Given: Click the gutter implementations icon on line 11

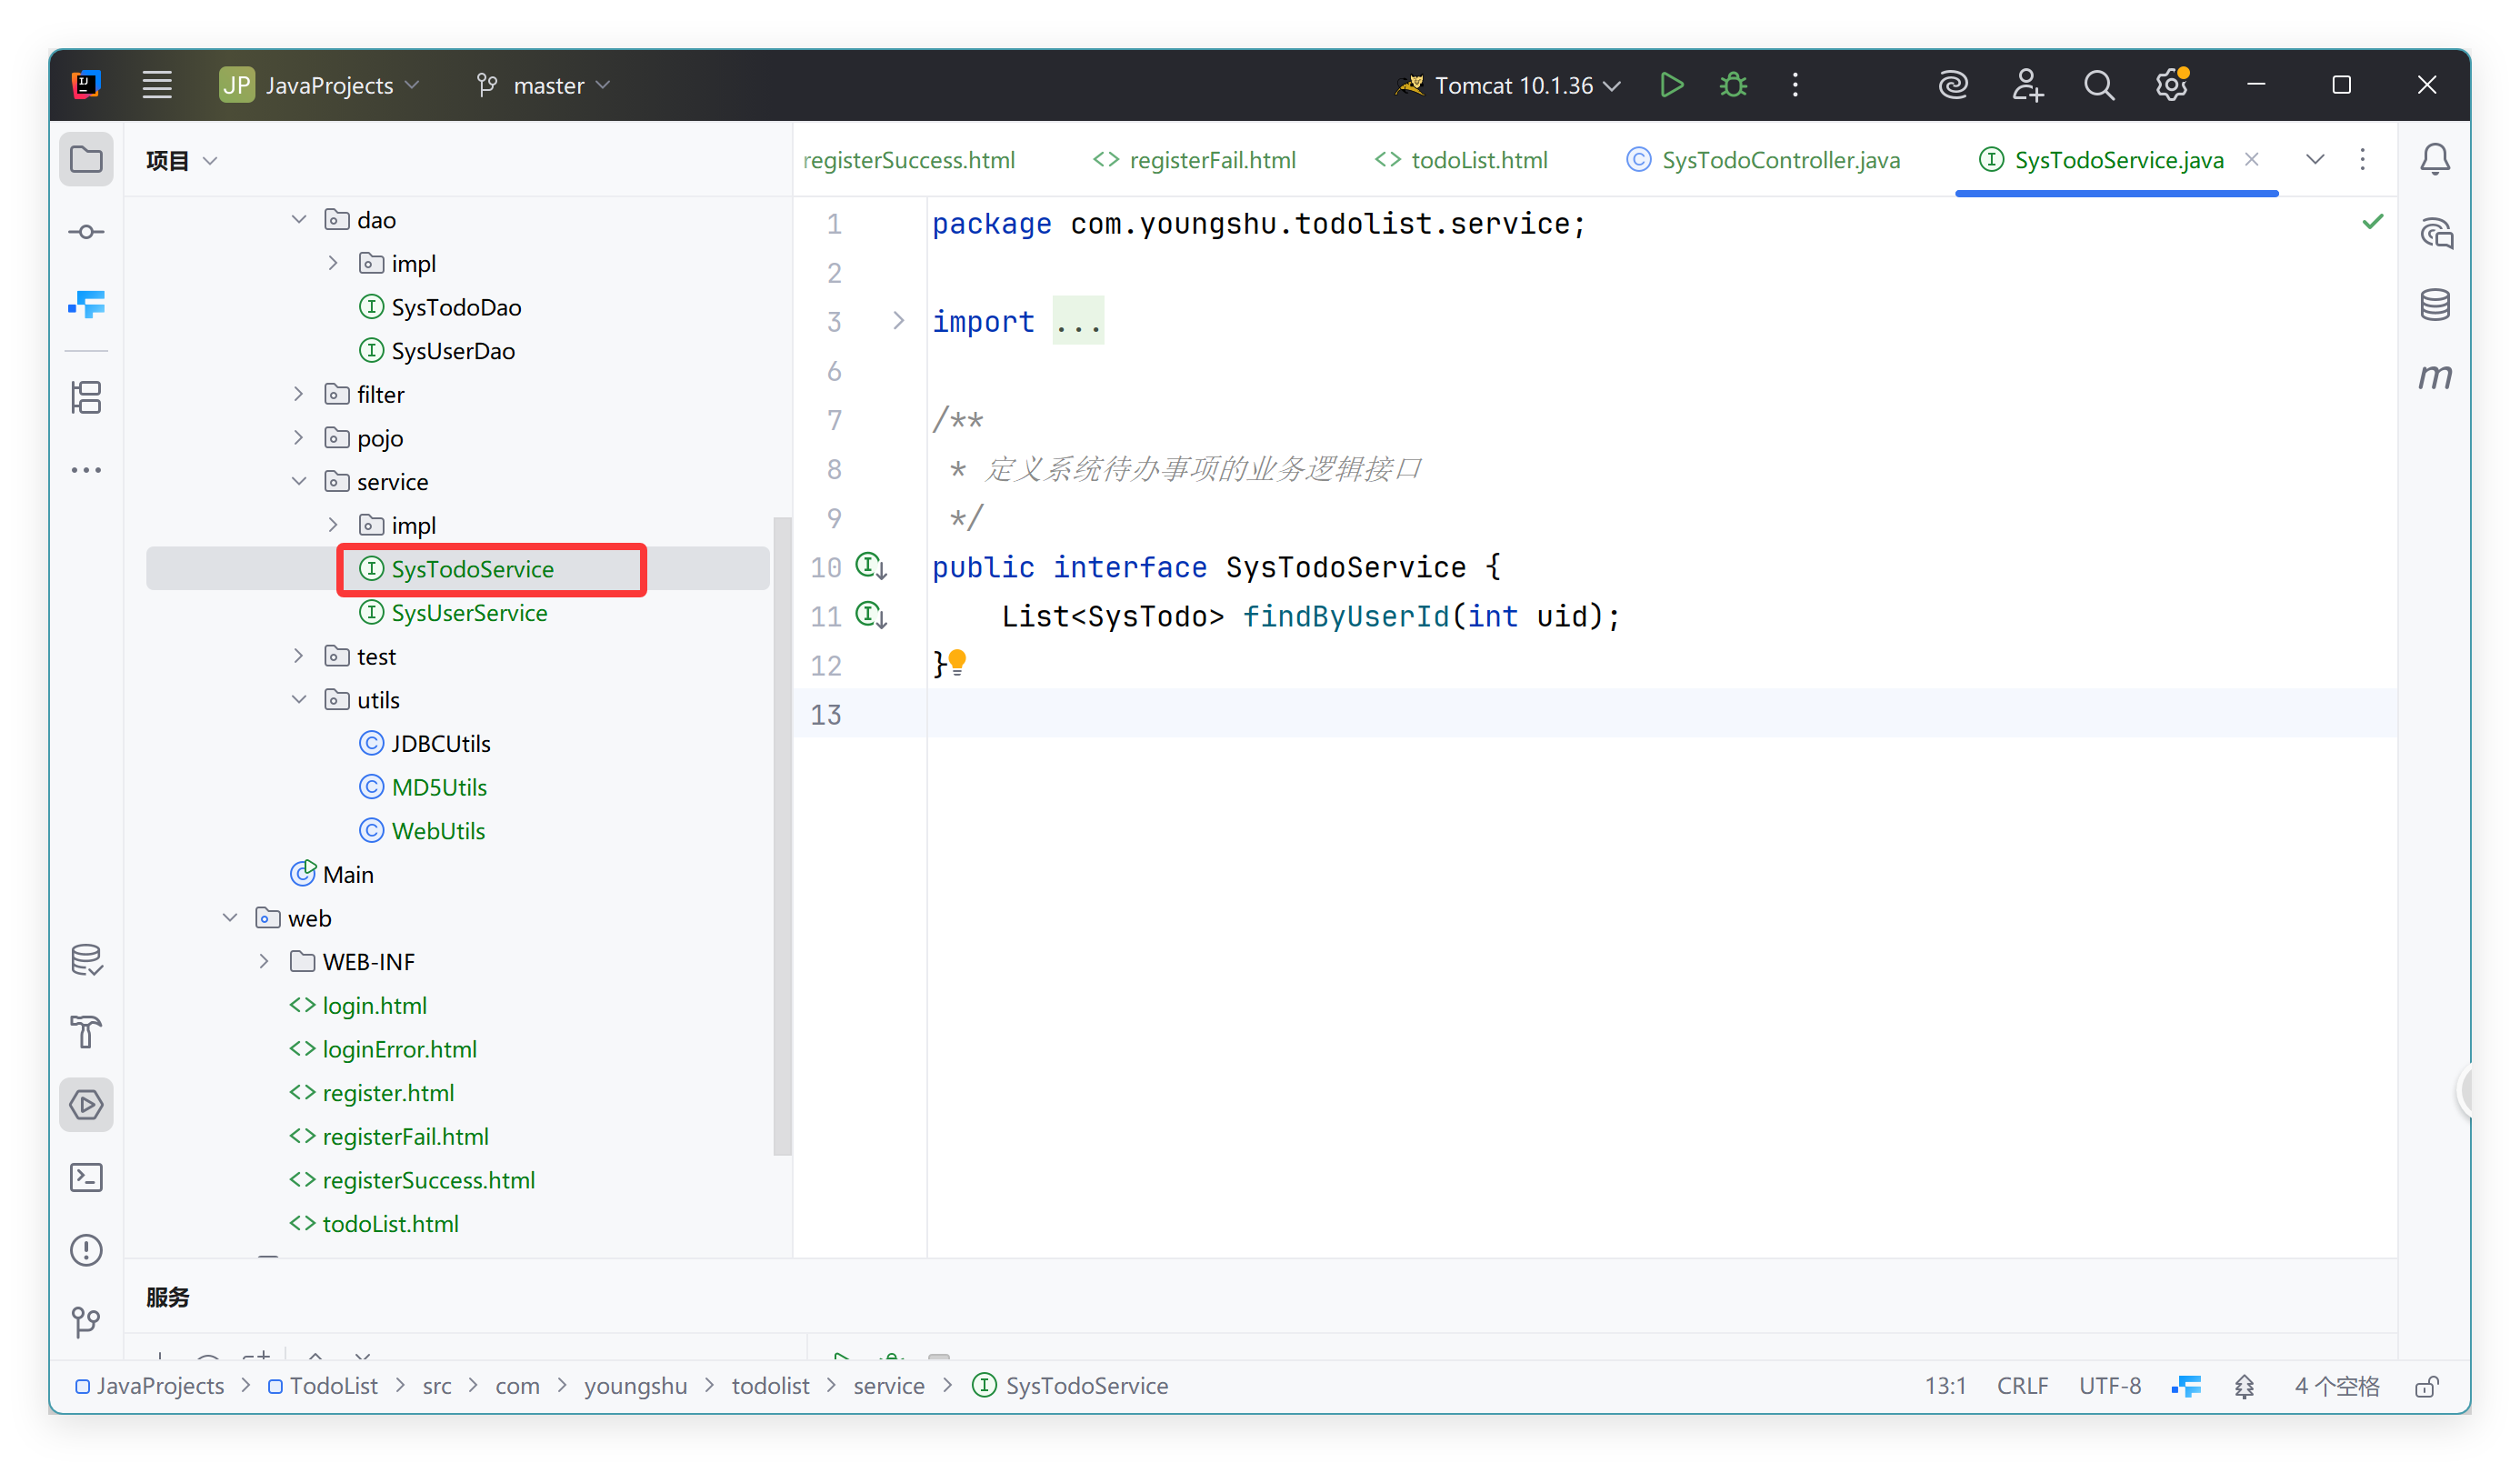Looking at the screenshot, I should (x=871, y=615).
